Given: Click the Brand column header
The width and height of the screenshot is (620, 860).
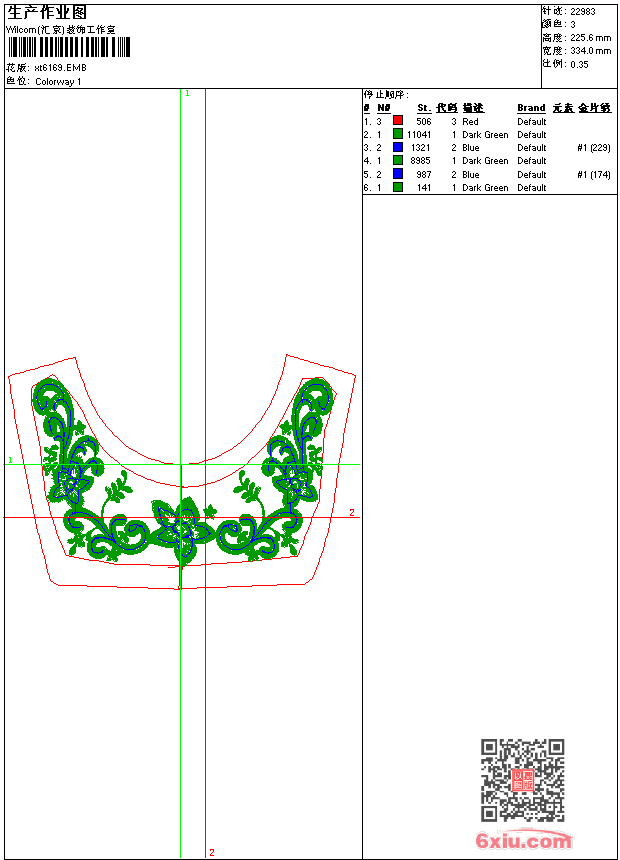Looking at the screenshot, I should click(531, 108).
